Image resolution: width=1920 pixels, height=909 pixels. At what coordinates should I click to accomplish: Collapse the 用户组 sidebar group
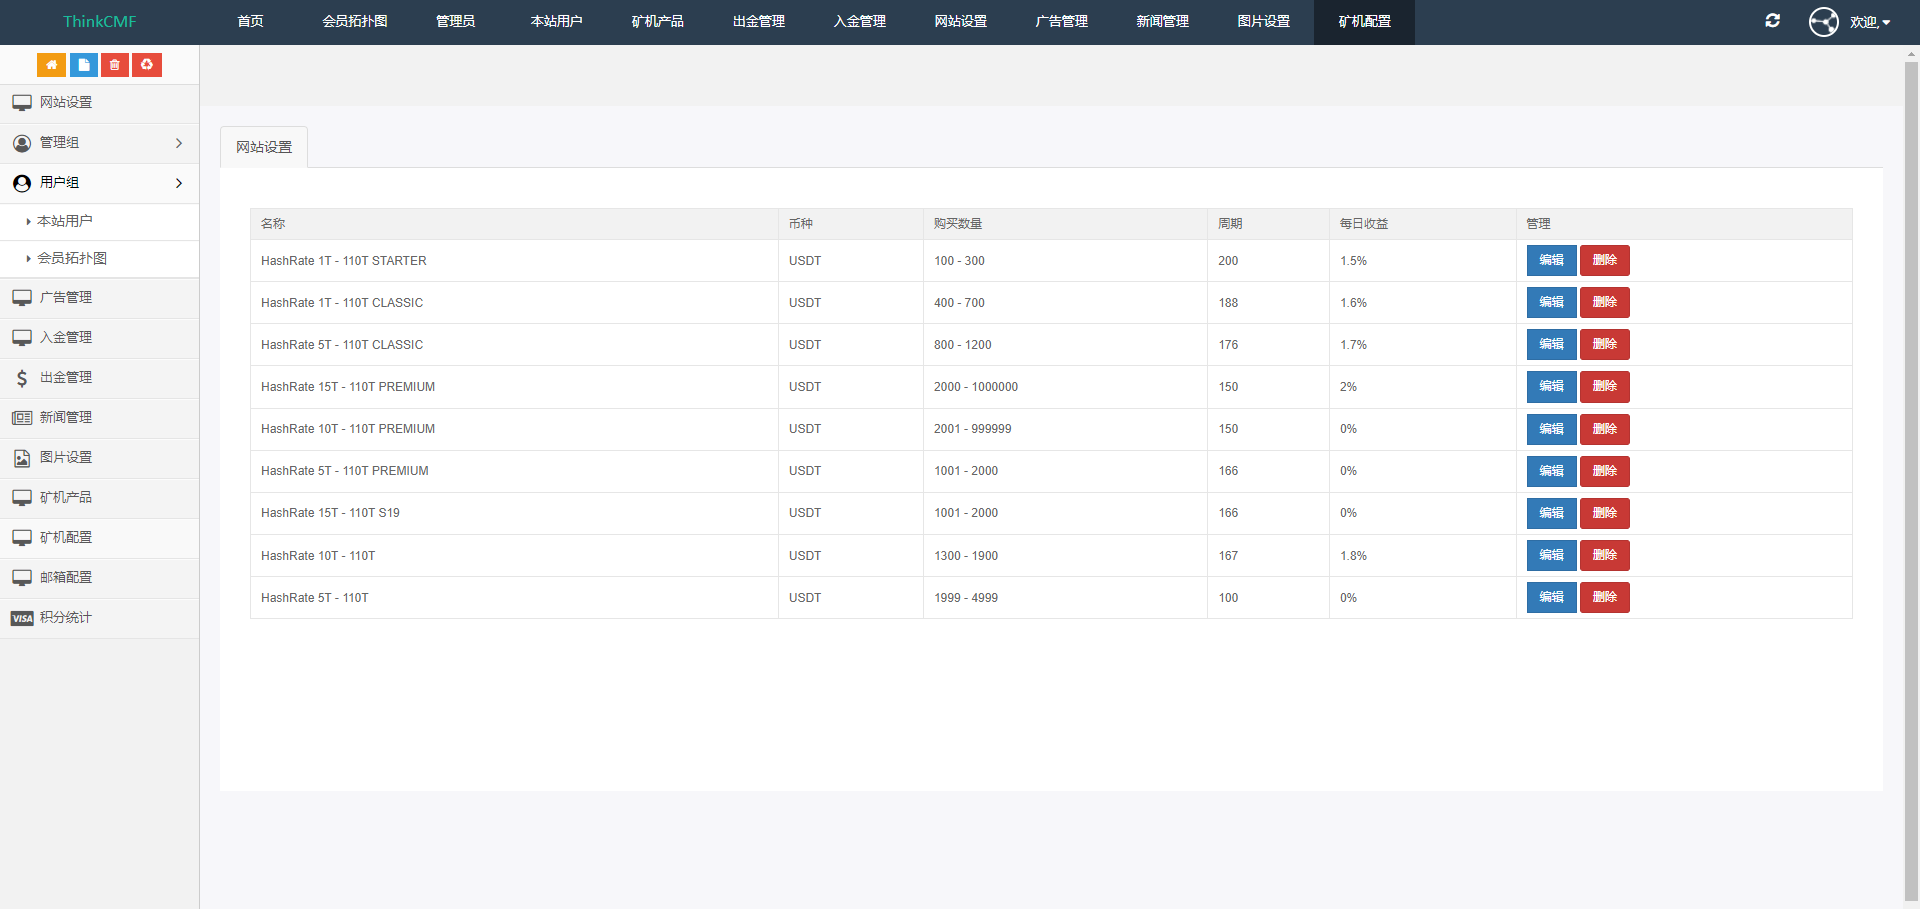click(99, 183)
